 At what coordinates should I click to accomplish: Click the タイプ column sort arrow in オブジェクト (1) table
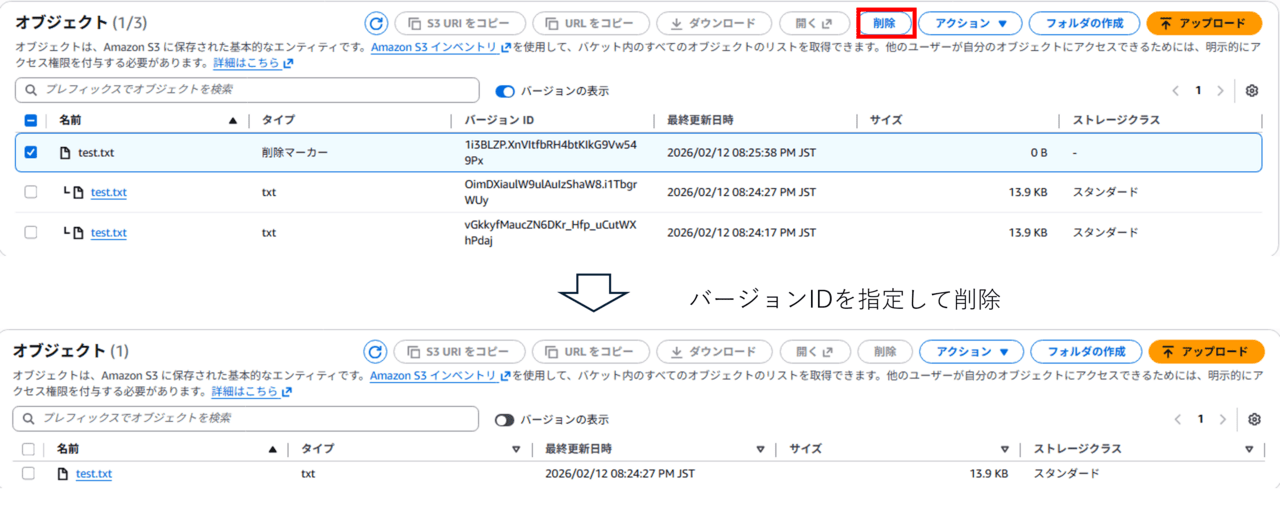(x=516, y=450)
